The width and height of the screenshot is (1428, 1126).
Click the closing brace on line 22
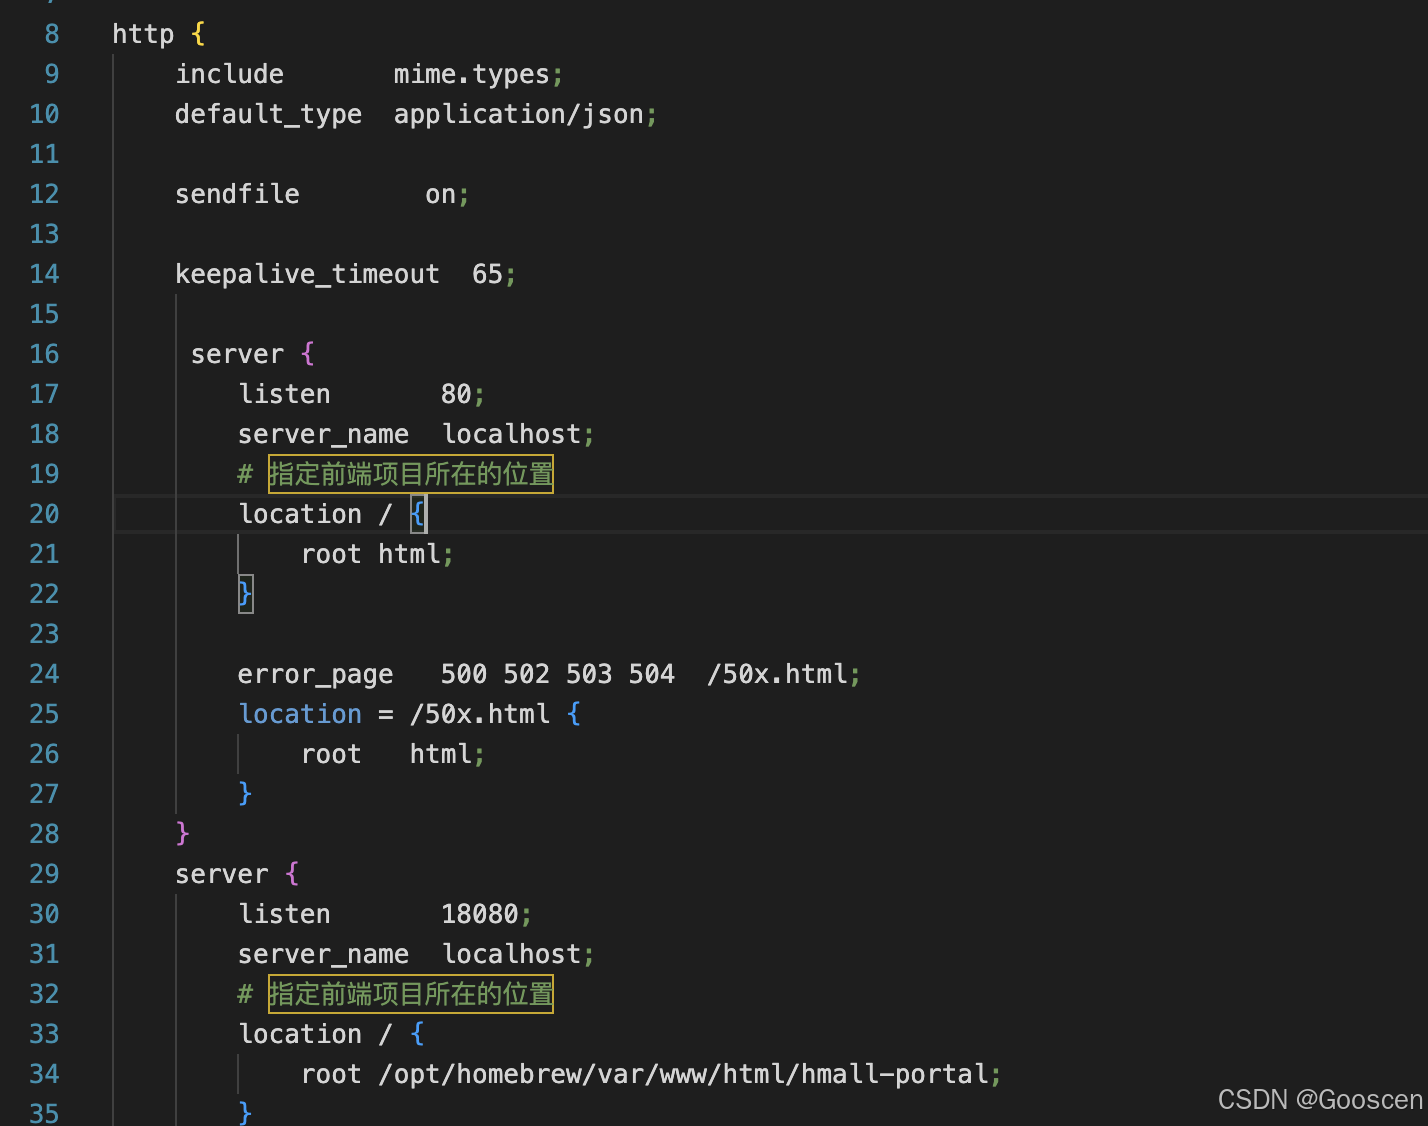(245, 593)
